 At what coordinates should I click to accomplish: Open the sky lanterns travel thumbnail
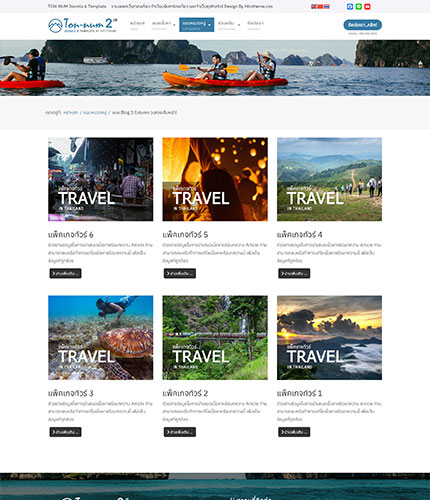tap(215, 179)
